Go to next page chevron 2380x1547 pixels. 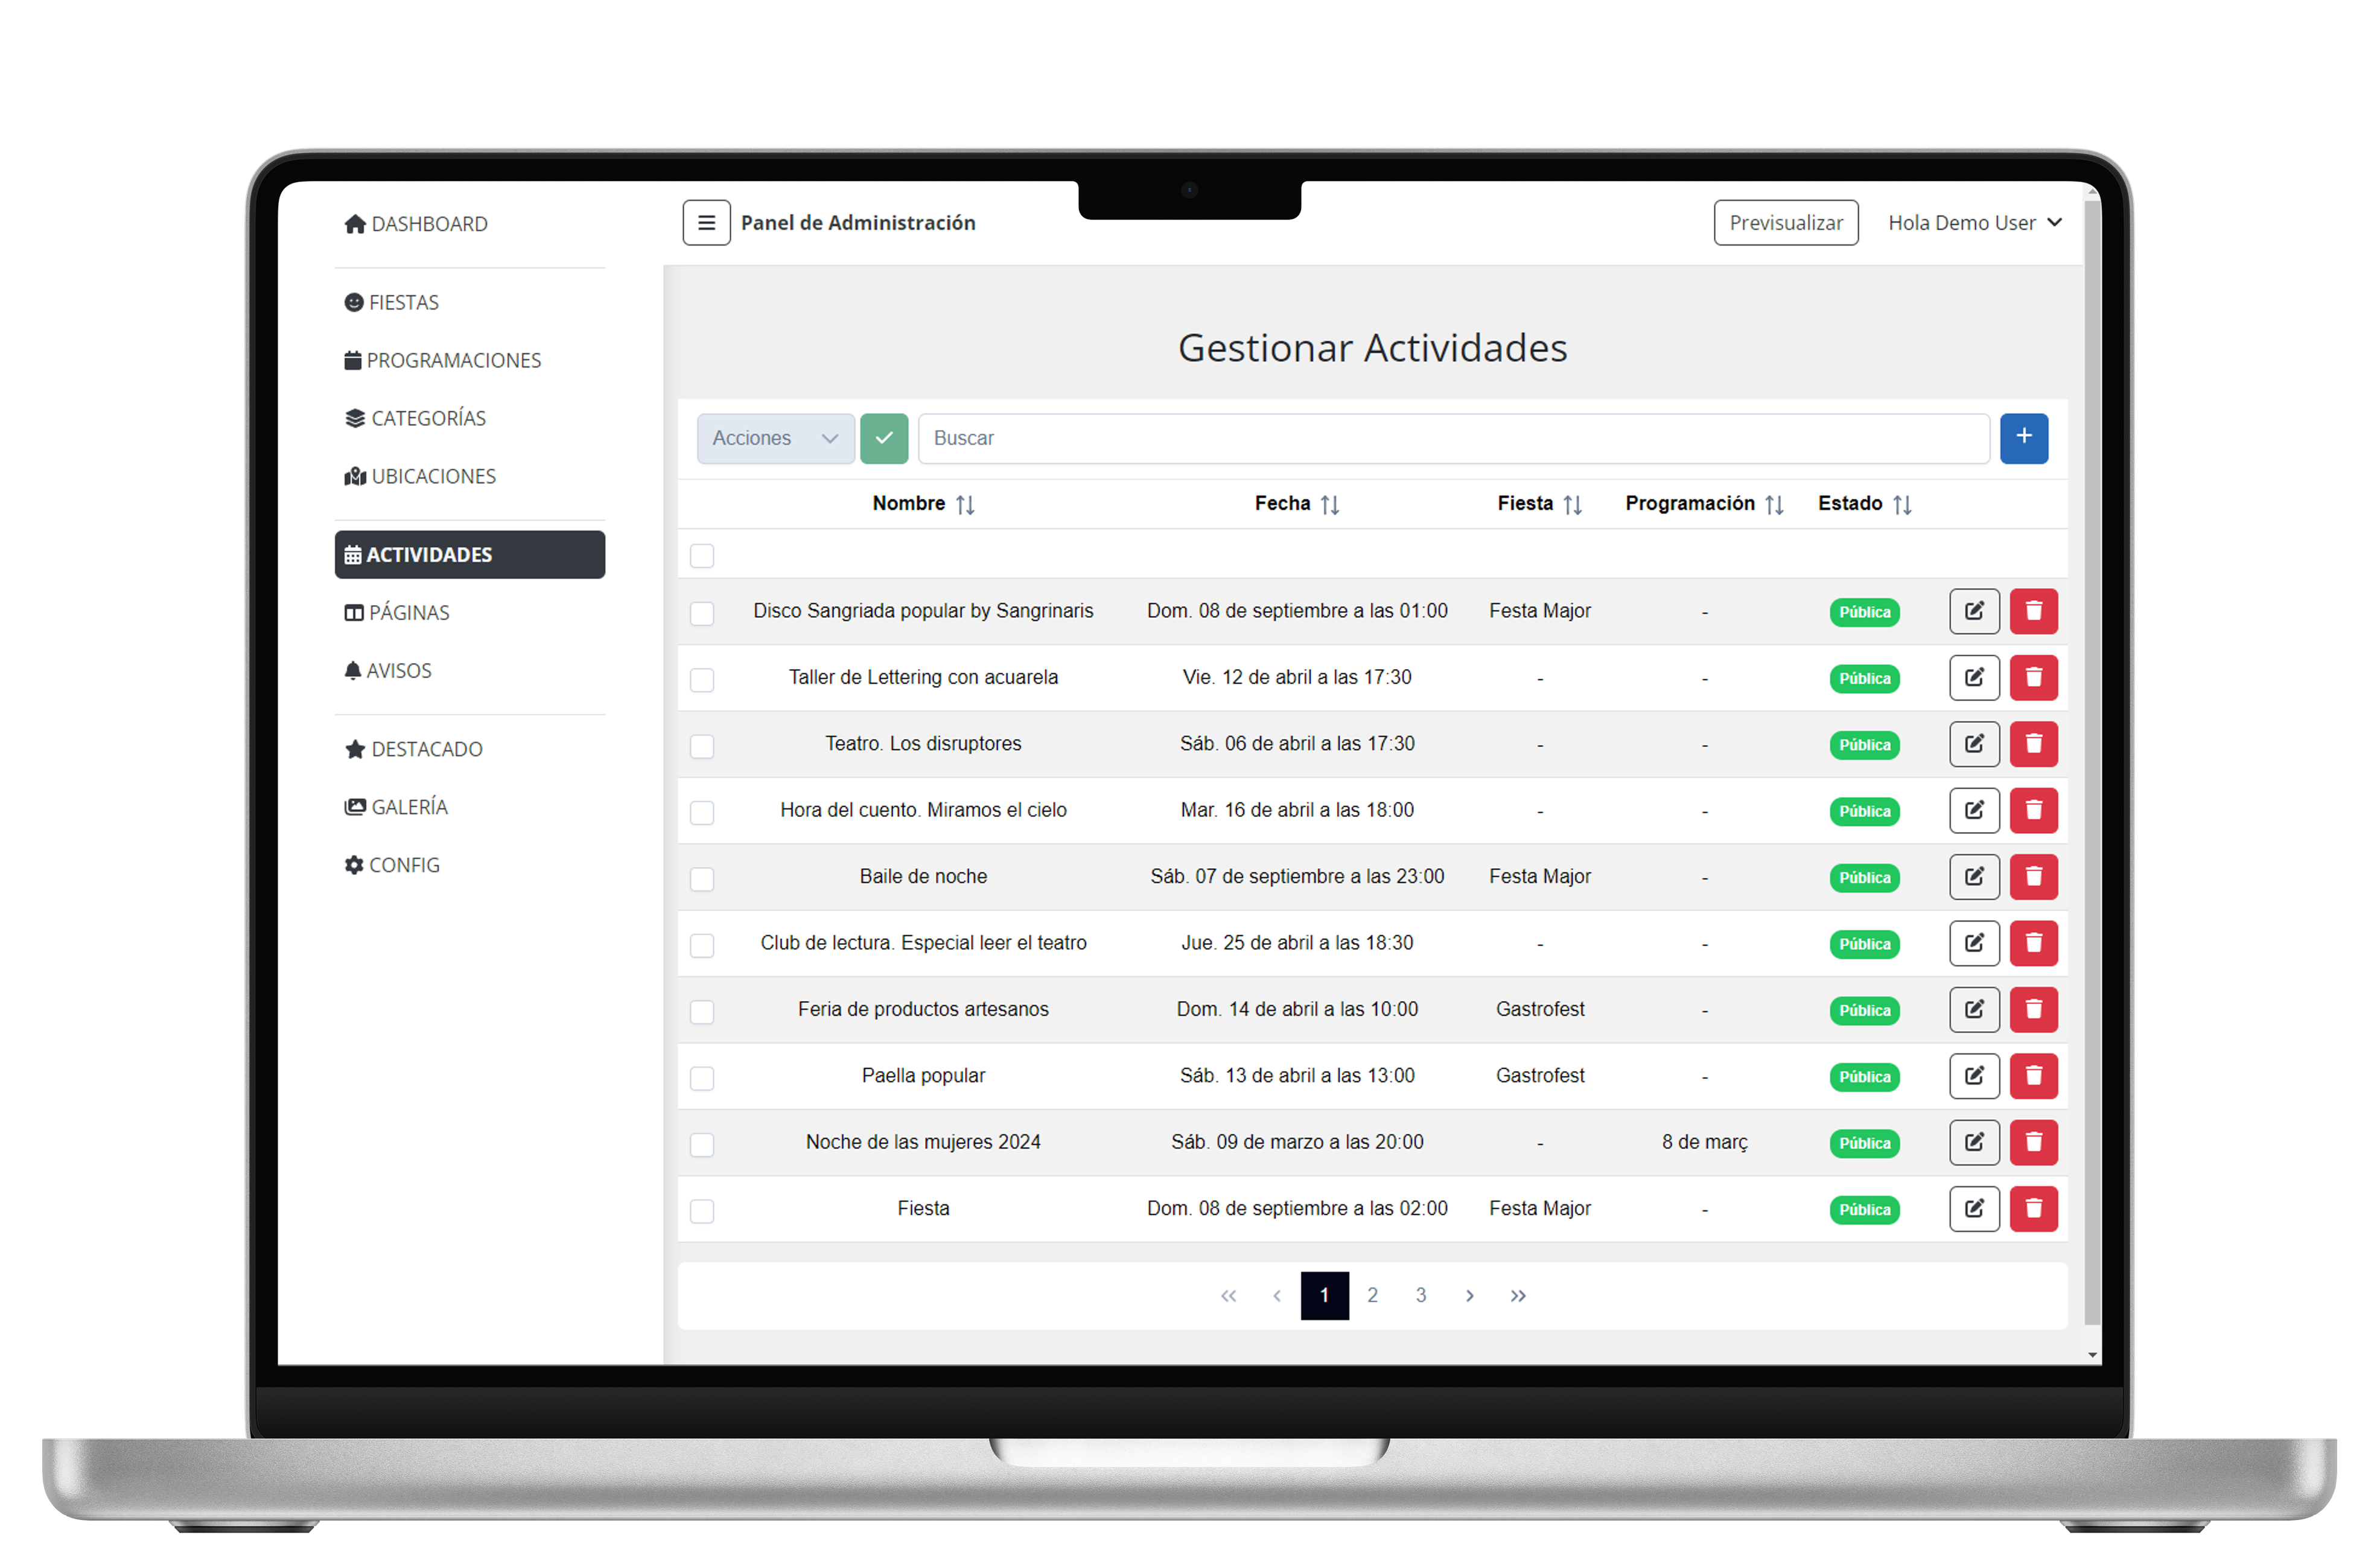pyautogui.click(x=1469, y=1295)
